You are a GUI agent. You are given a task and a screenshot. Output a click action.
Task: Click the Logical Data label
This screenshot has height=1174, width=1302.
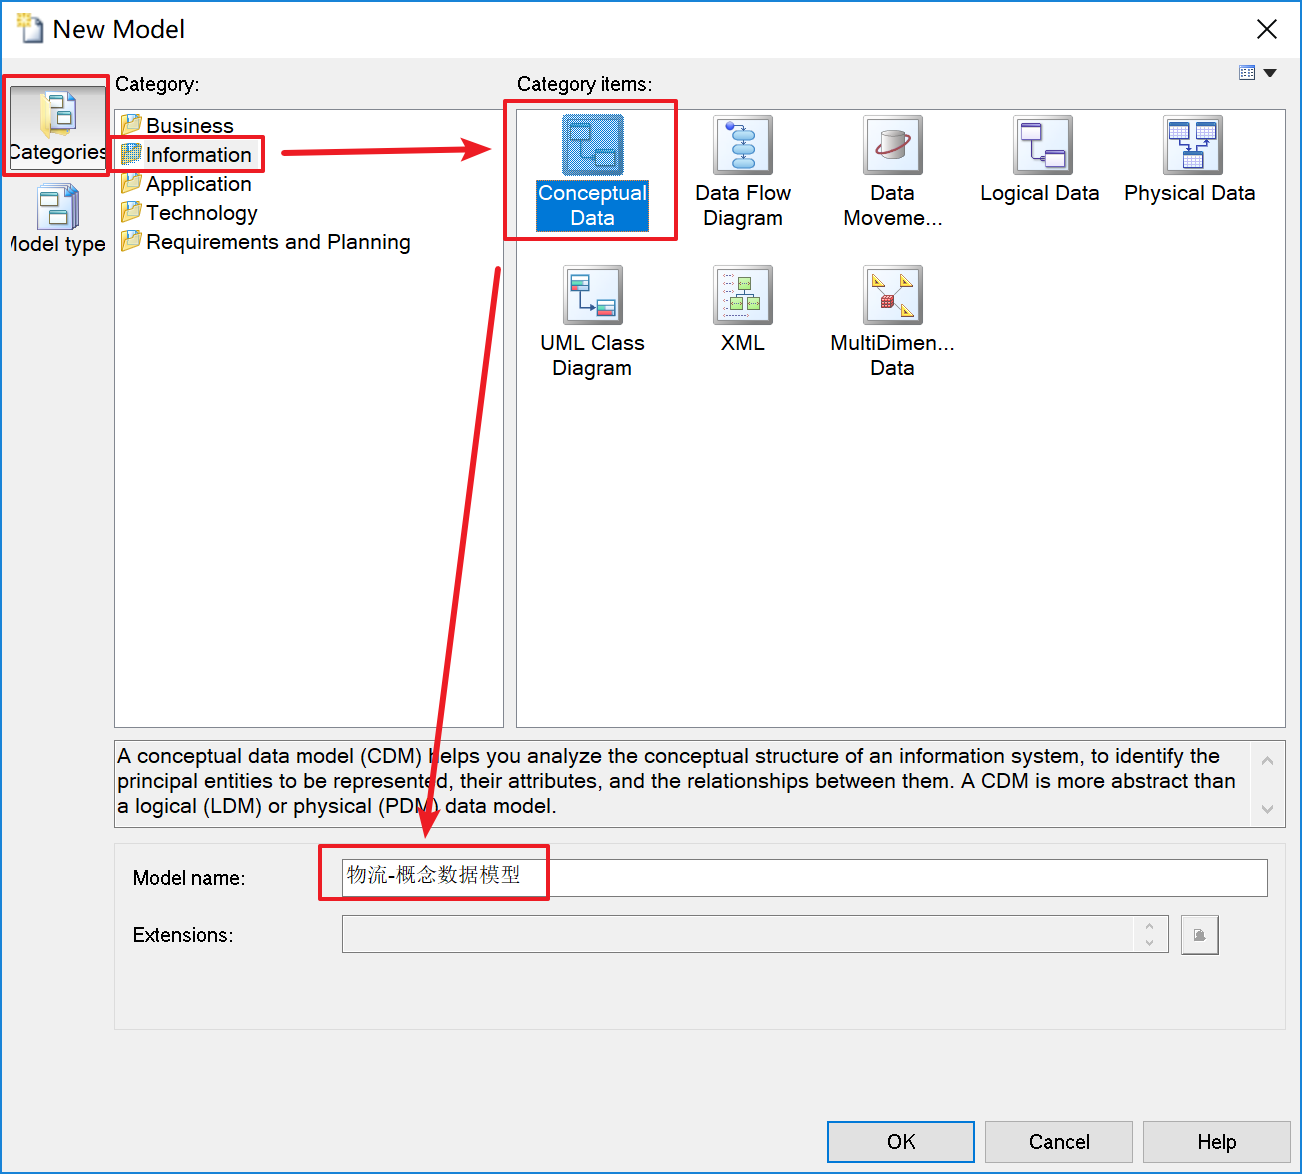[1040, 193]
